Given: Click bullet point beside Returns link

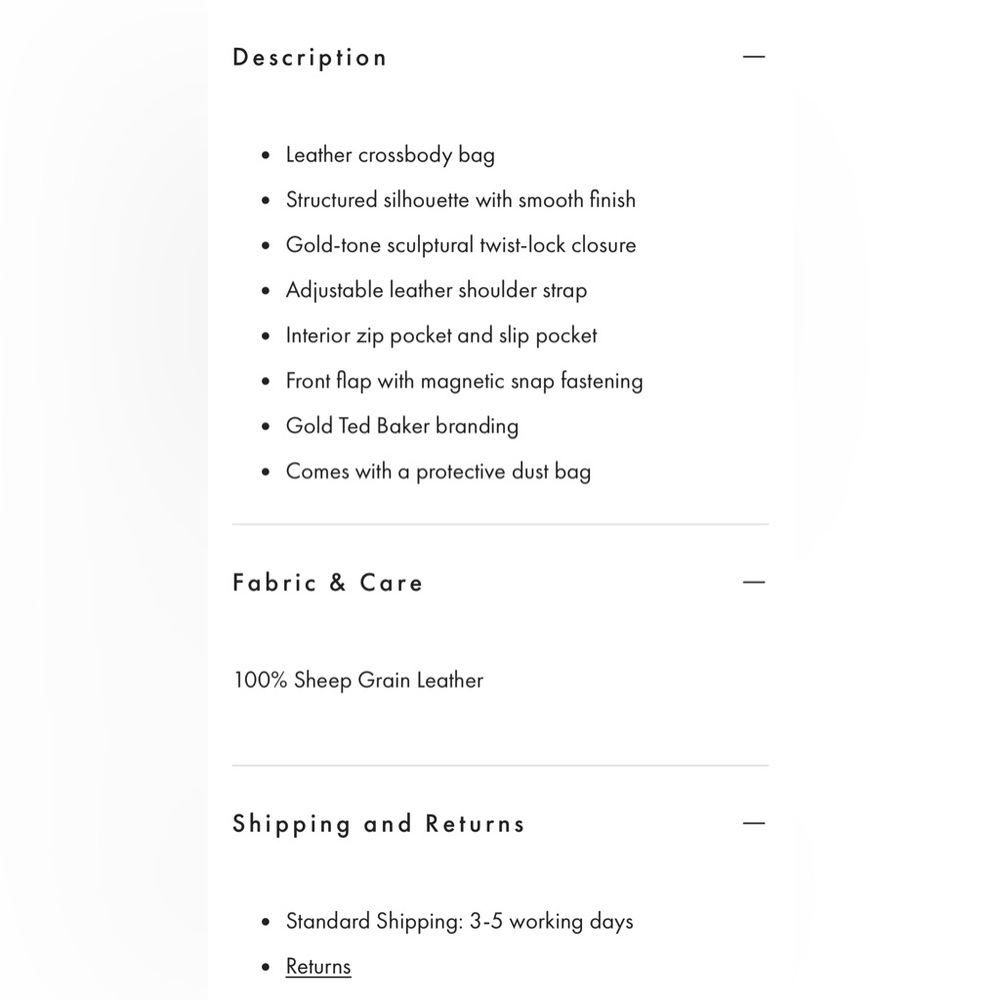Looking at the screenshot, I should [266, 967].
